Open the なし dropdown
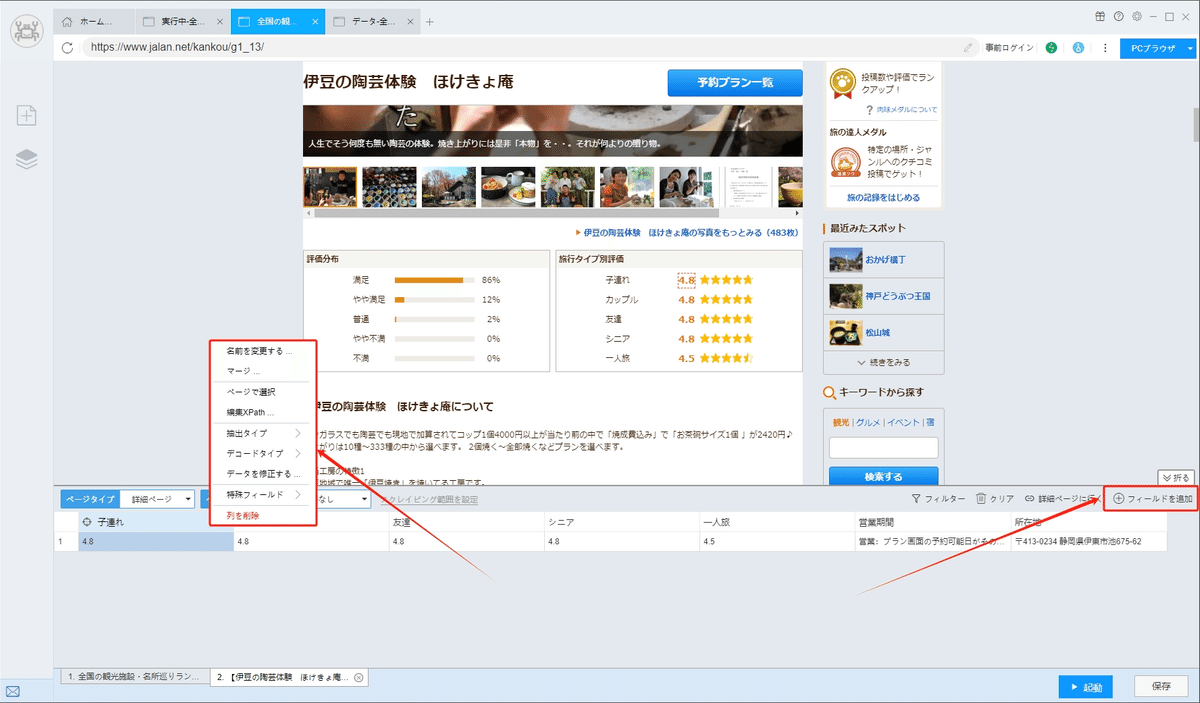The height and width of the screenshot is (703, 1200). pos(344,499)
